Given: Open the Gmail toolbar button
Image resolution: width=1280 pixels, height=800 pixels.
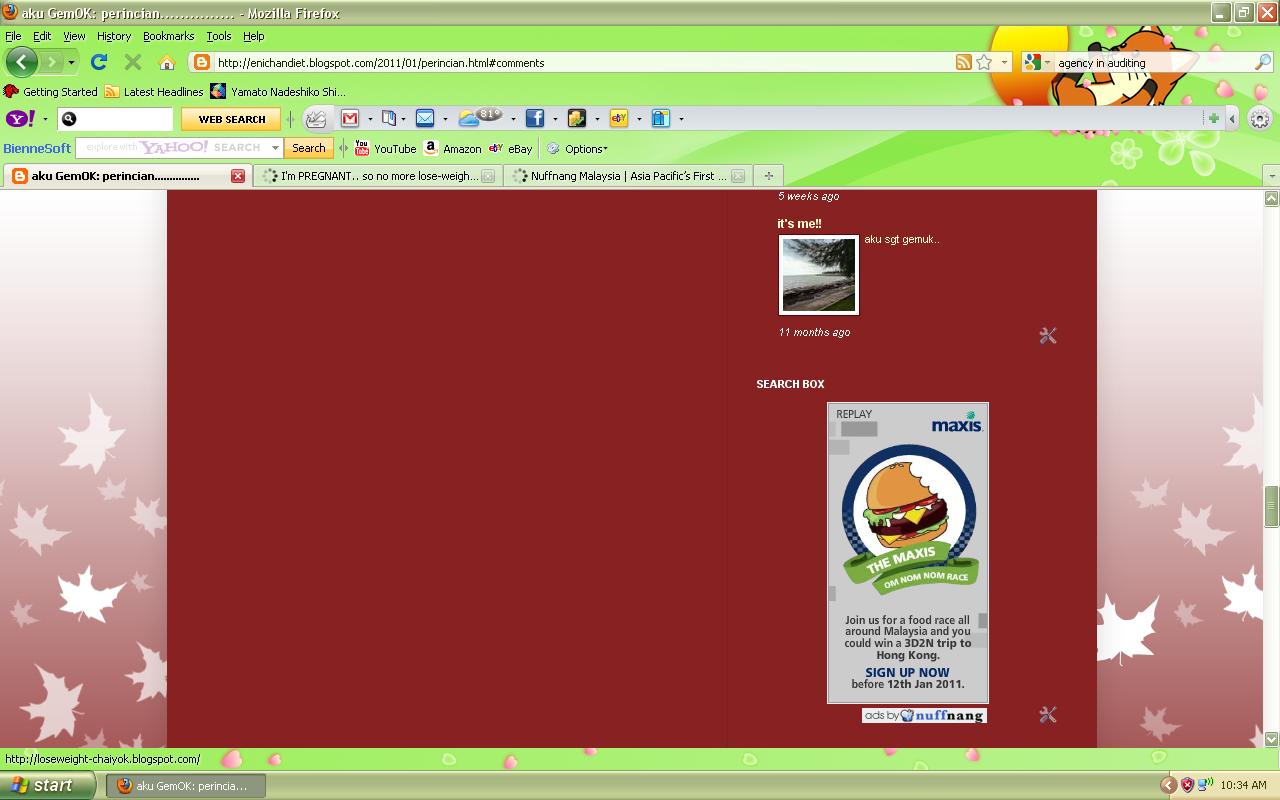Looking at the screenshot, I should pyautogui.click(x=350, y=119).
